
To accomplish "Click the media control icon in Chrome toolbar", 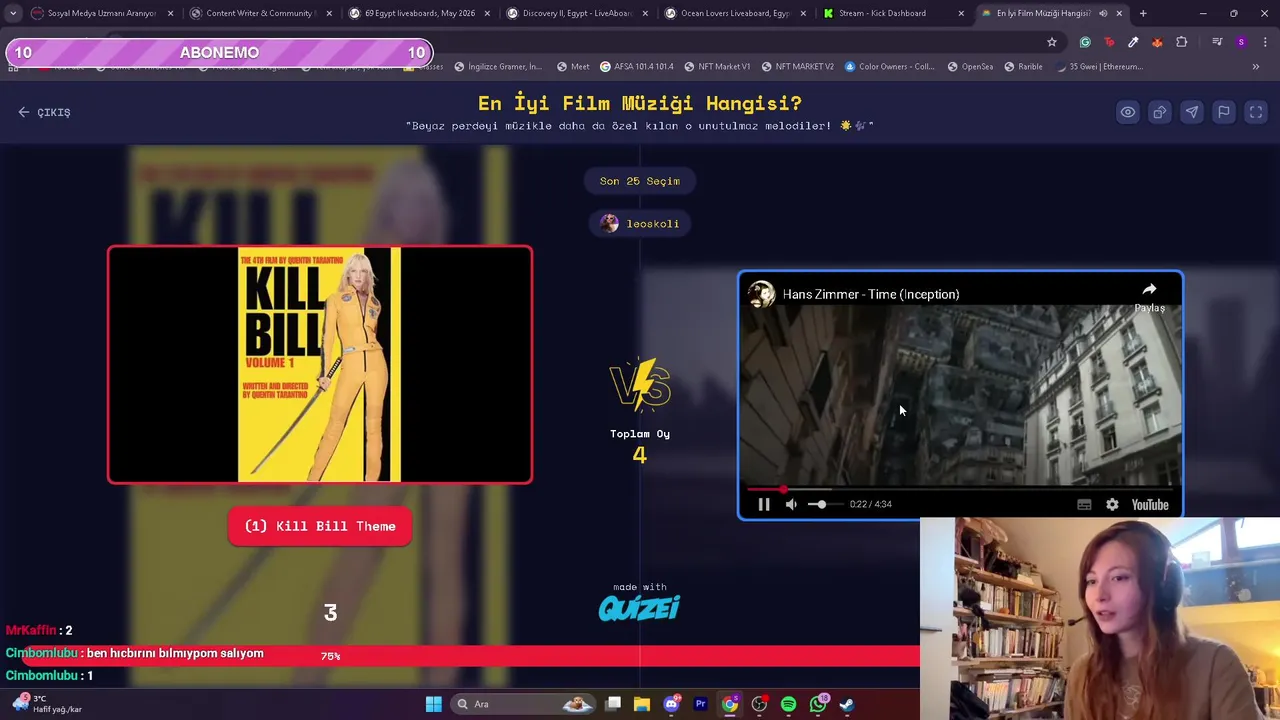I will [1217, 42].
